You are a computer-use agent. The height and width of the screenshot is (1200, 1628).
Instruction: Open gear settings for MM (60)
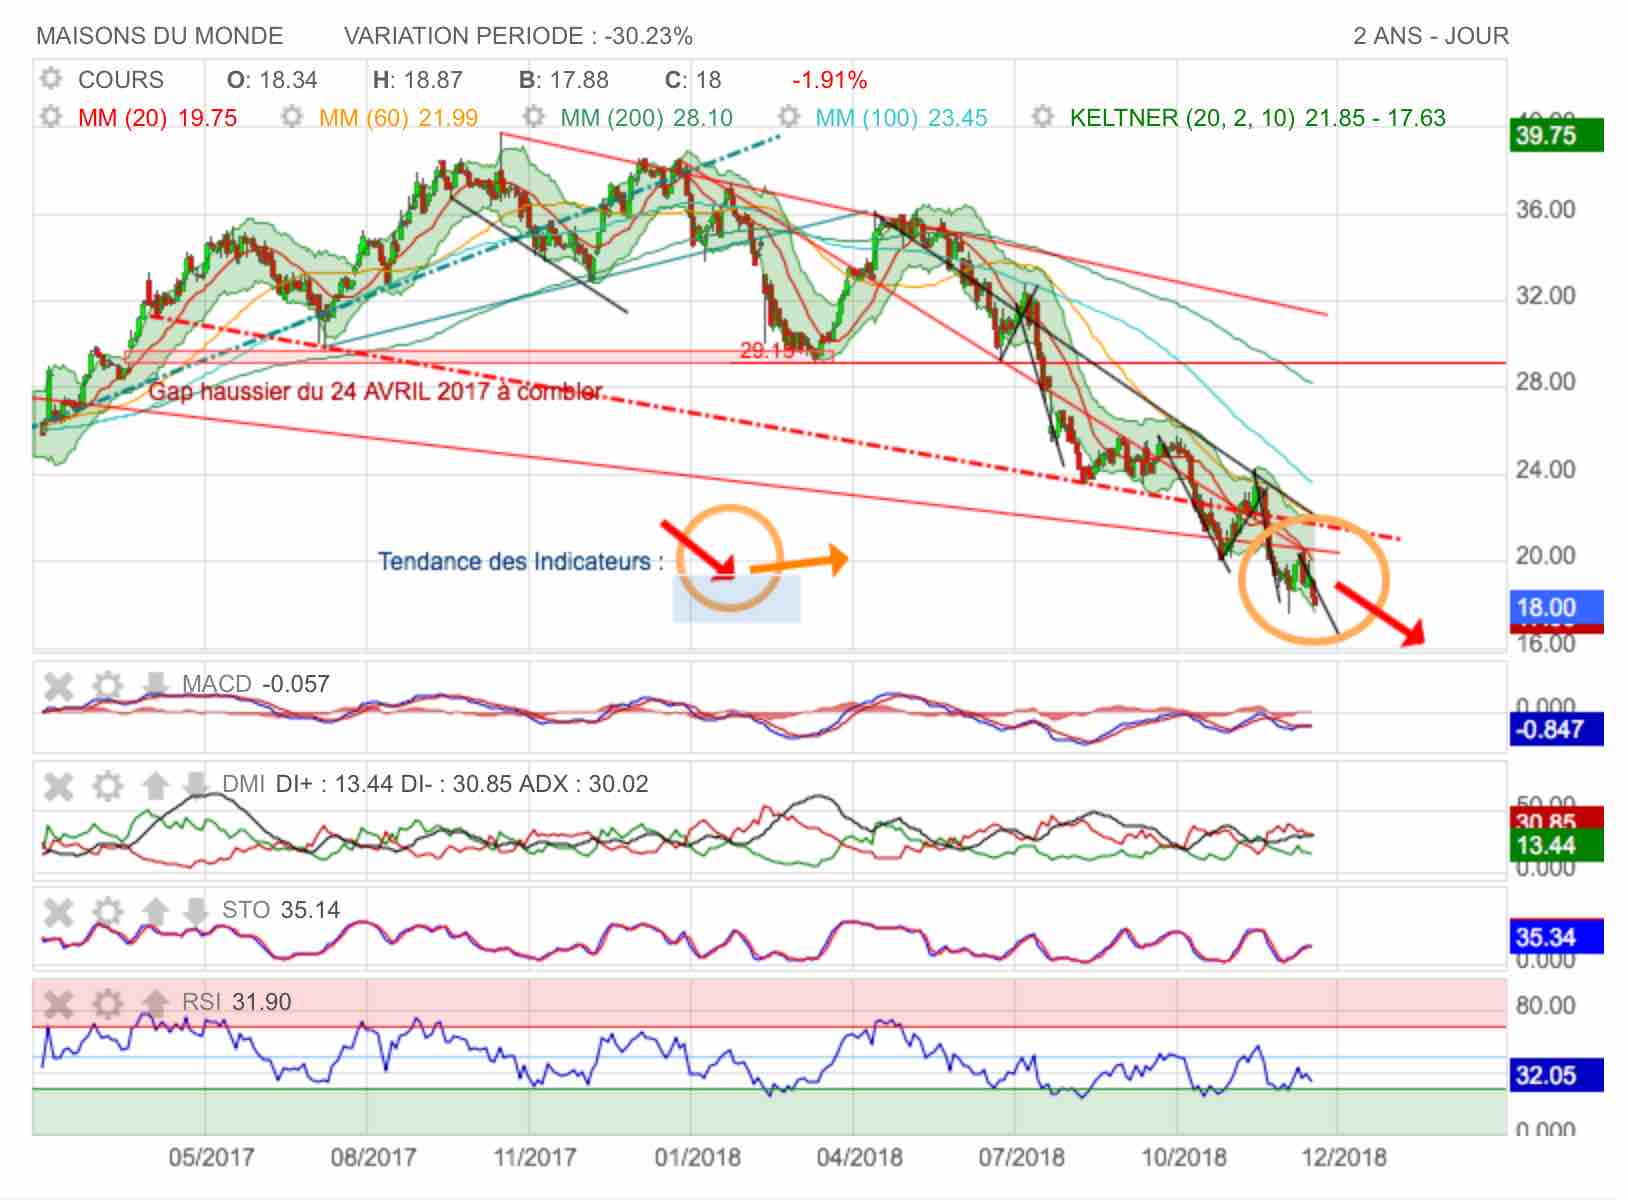(292, 117)
